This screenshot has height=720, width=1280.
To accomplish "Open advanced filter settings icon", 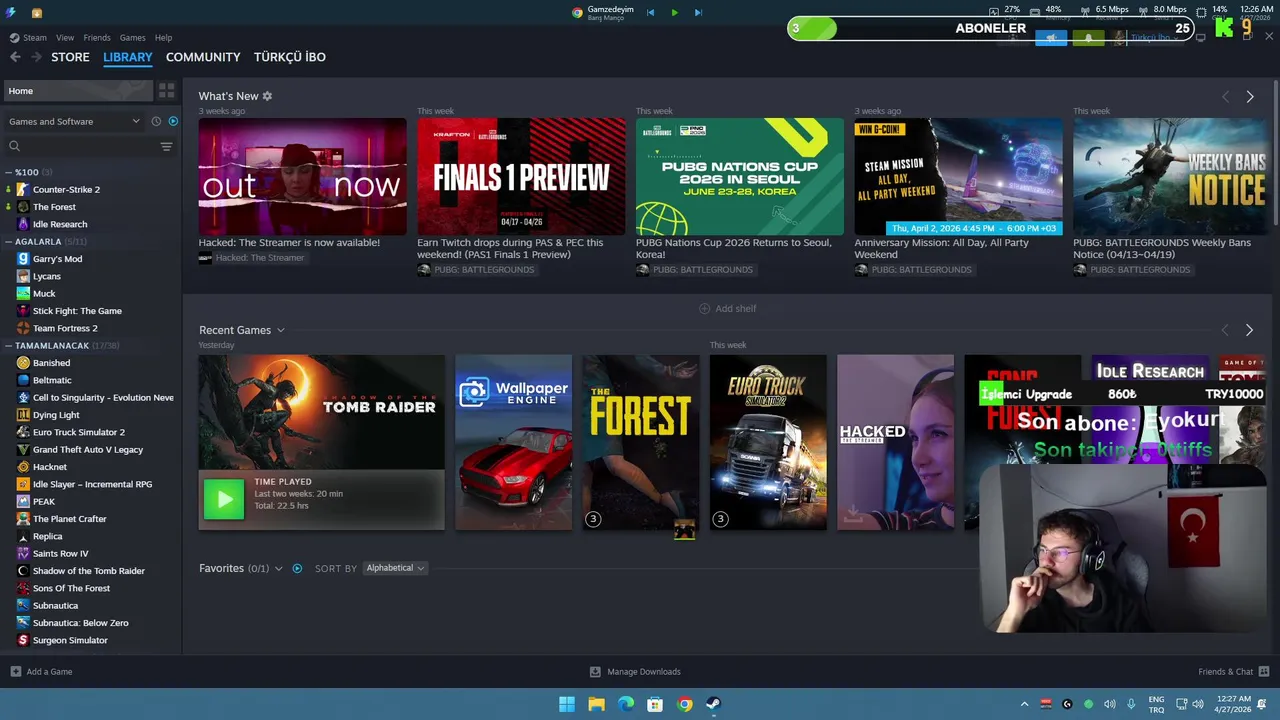I will click(x=166, y=146).
